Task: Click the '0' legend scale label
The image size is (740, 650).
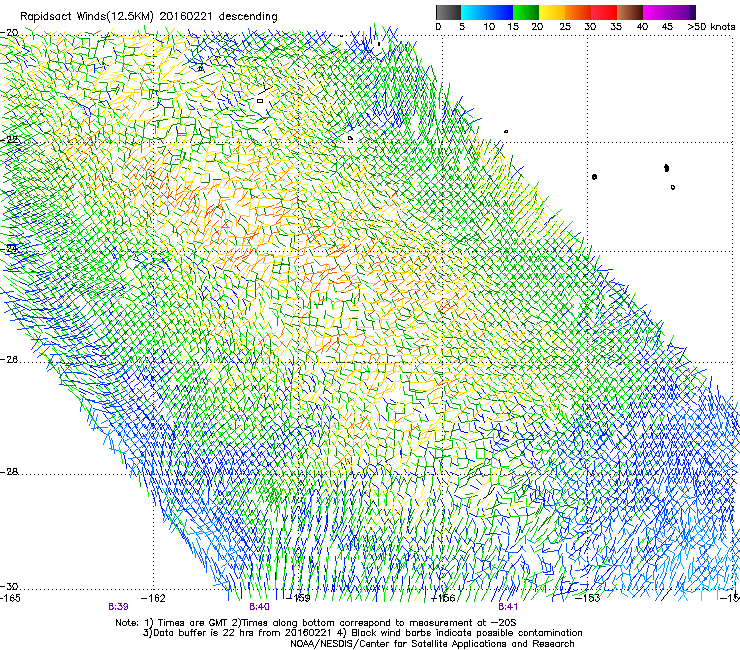Action: click(438, 27)
